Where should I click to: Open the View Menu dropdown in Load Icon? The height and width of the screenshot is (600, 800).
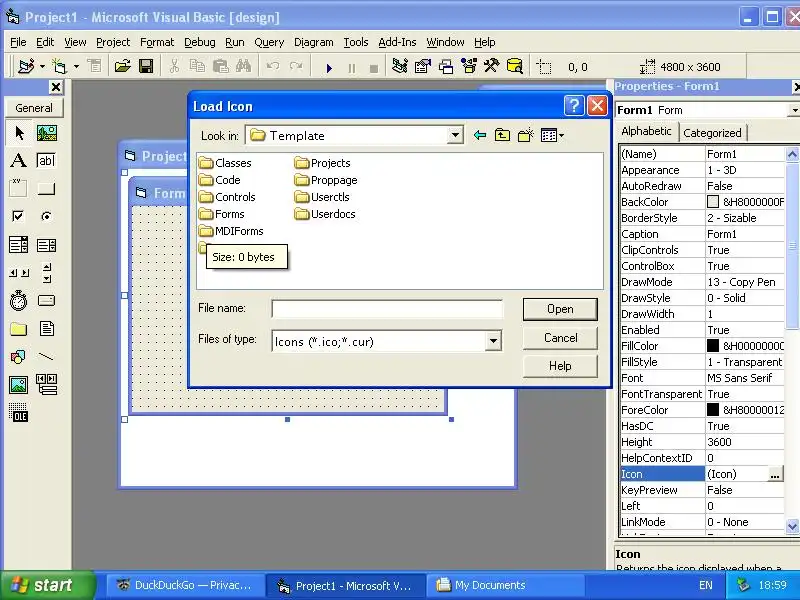pos(552,135)
